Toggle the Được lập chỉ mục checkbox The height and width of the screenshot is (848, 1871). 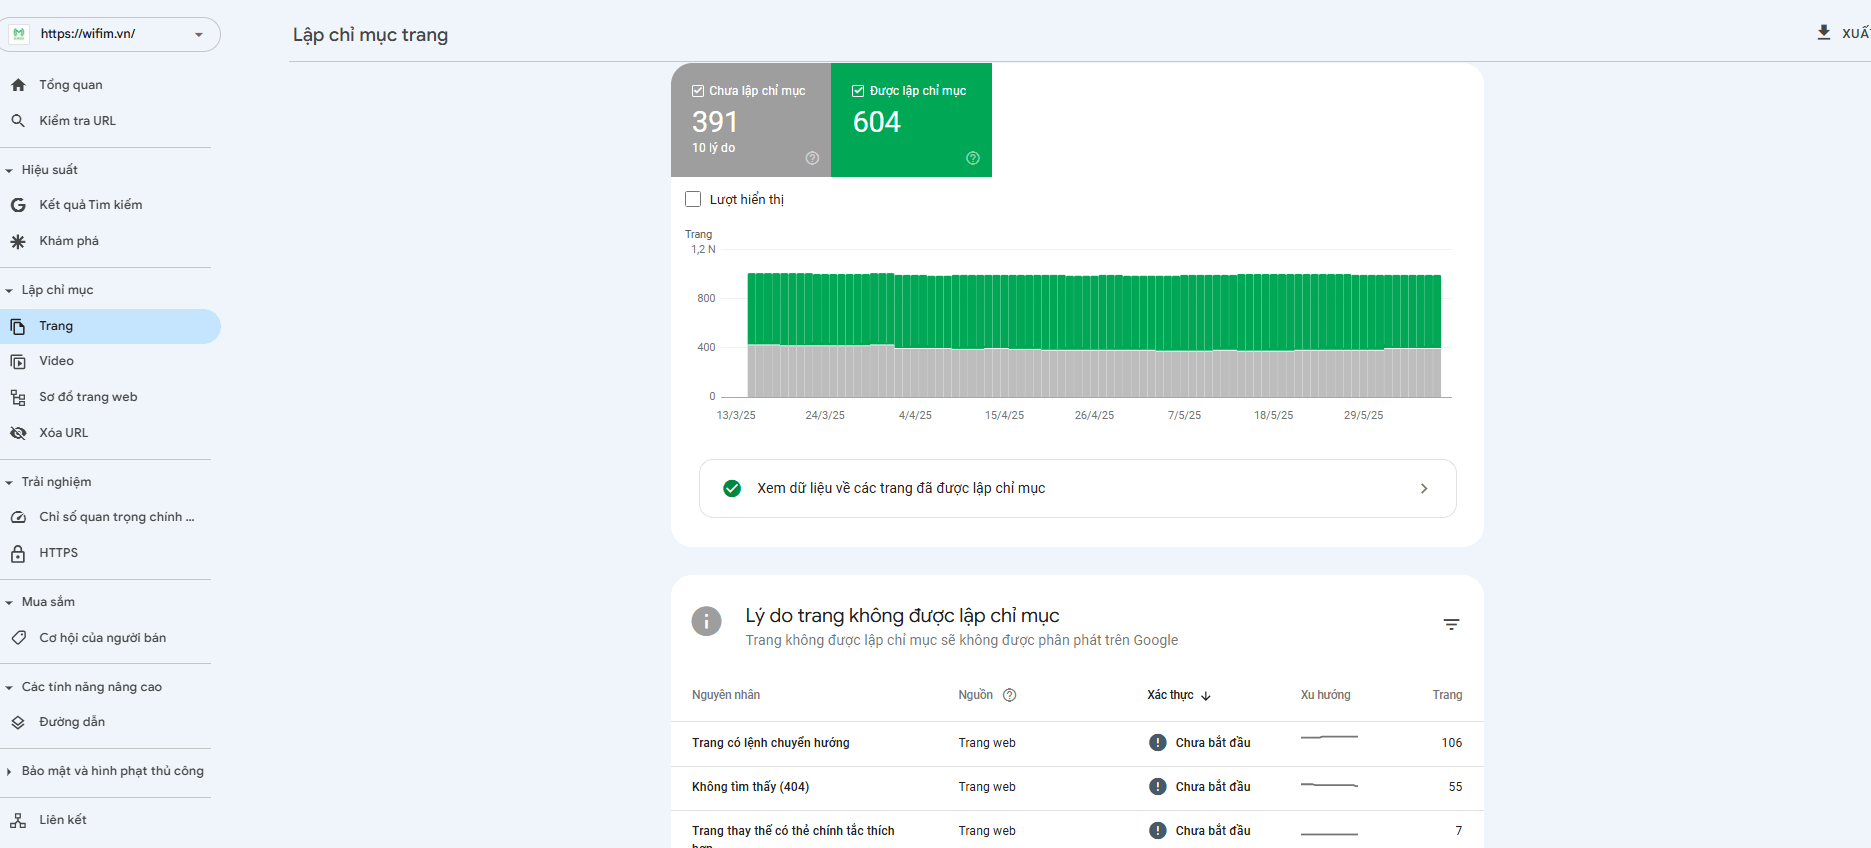click(858, 91)
